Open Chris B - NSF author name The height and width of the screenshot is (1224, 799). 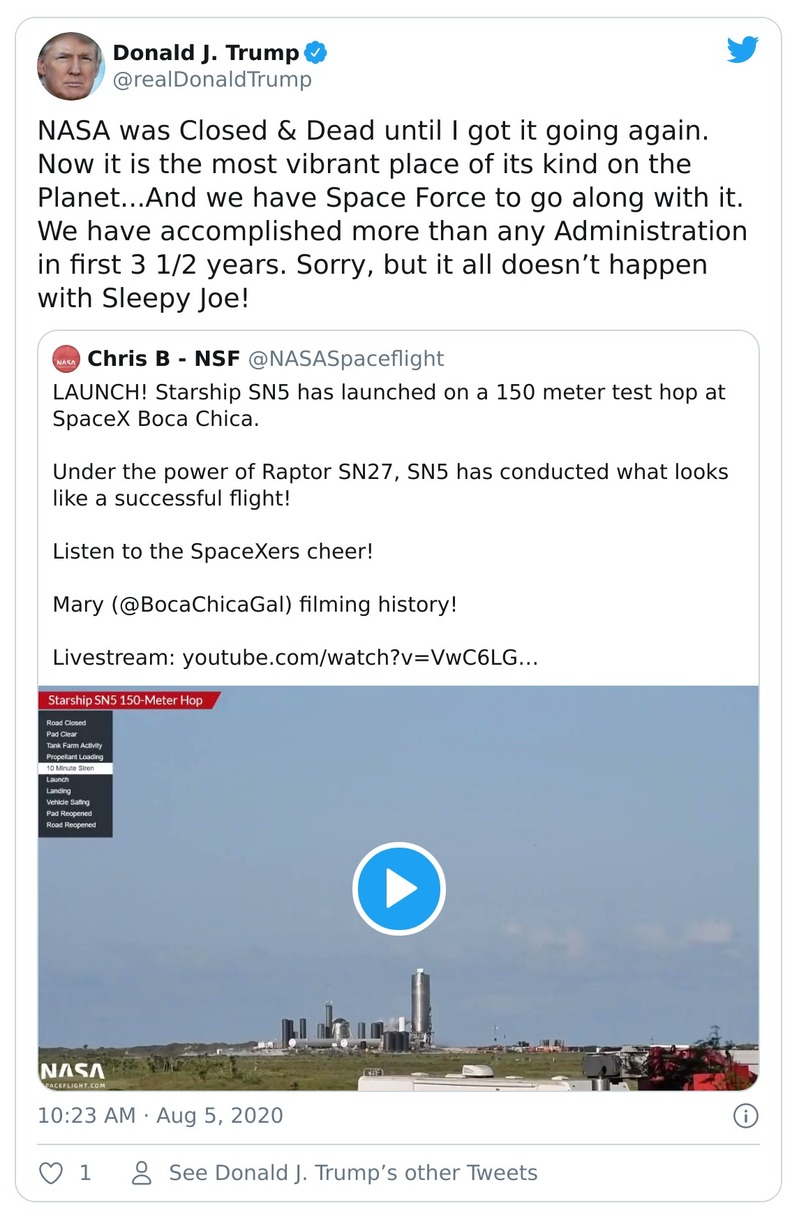(x=162, y=358)
